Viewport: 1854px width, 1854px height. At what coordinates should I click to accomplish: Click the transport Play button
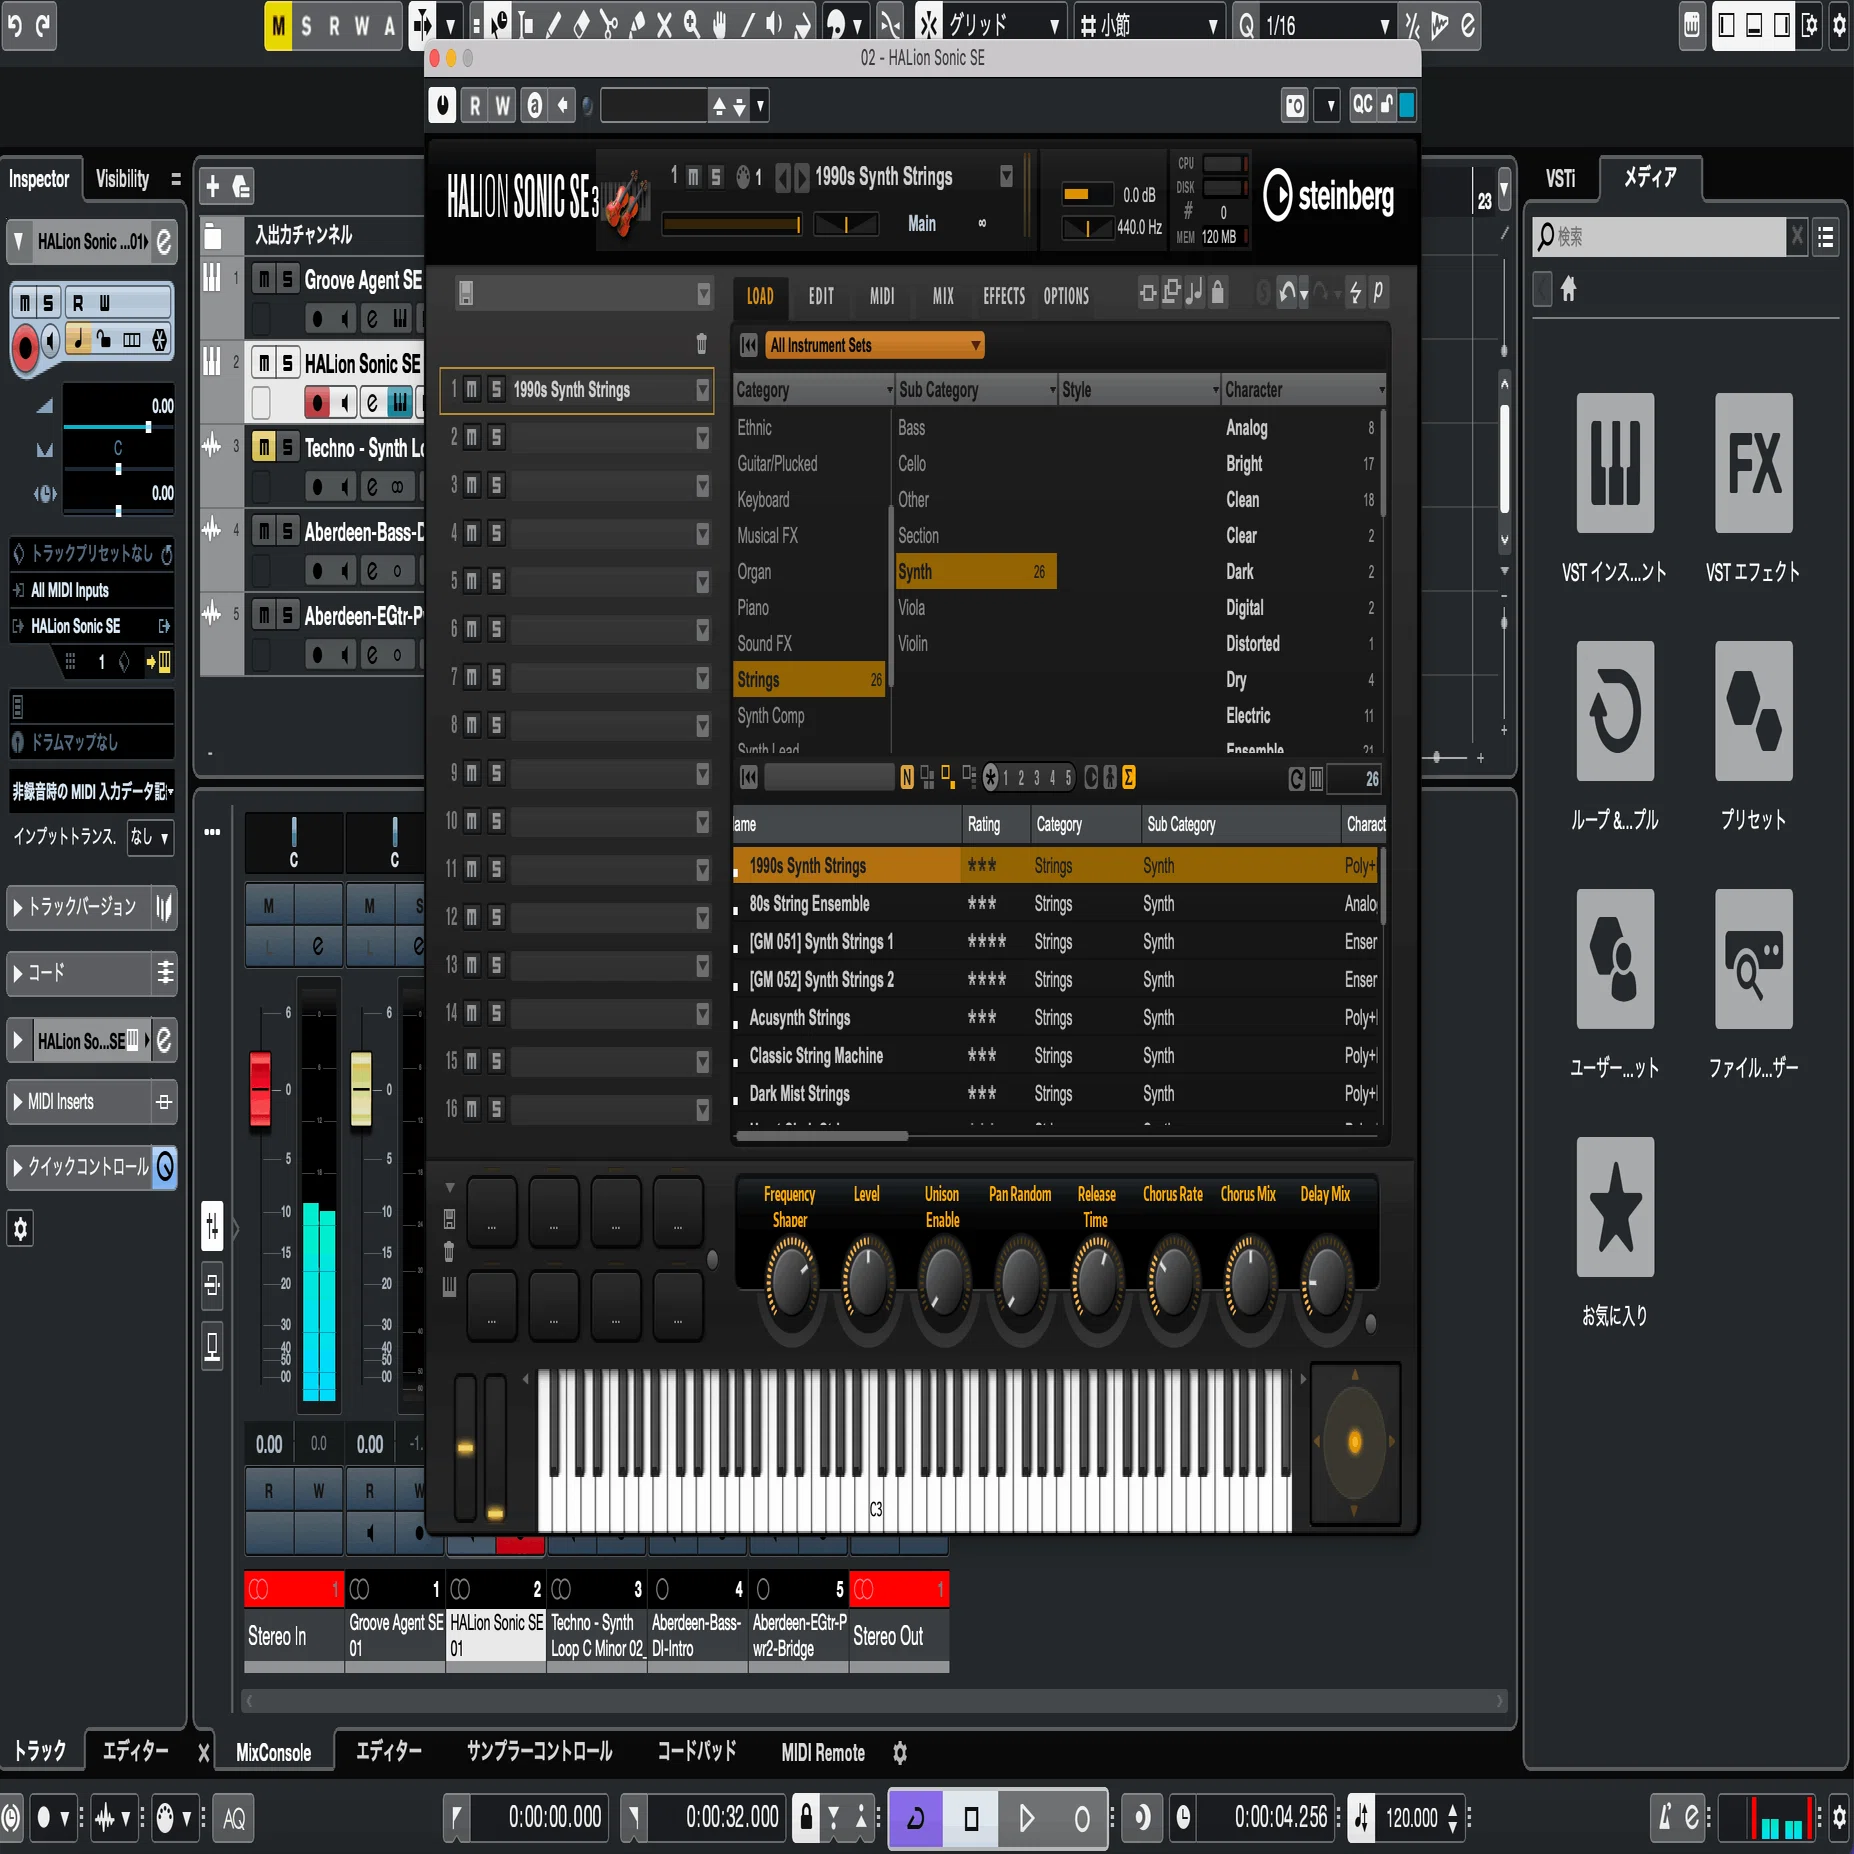1026,1817
